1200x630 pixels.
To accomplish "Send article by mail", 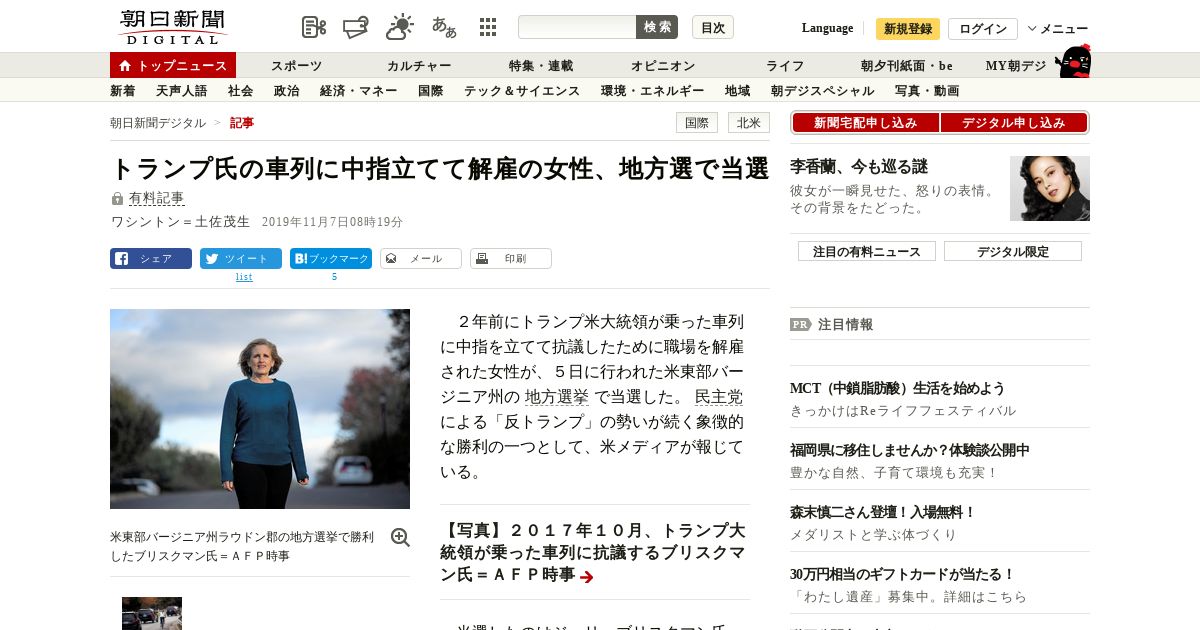I will (421, 258).
